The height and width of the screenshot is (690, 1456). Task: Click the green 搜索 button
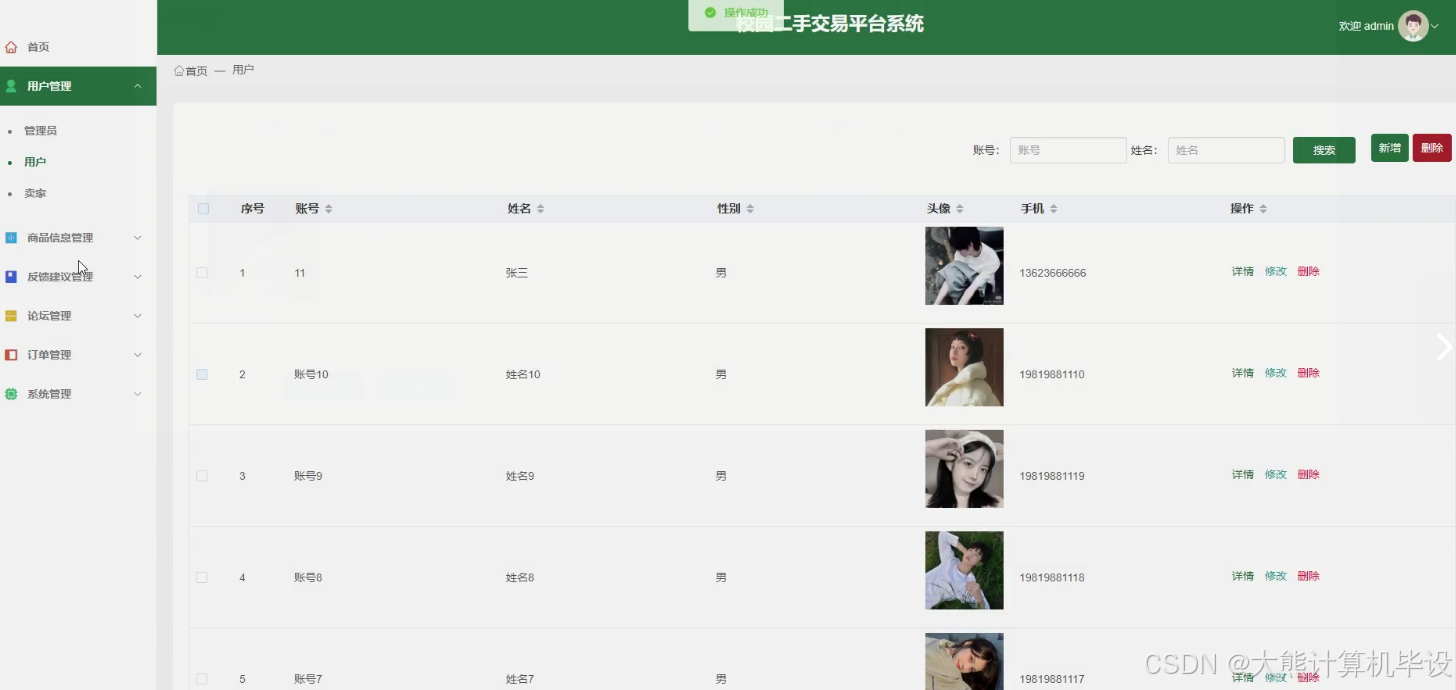coord(1324,150)
